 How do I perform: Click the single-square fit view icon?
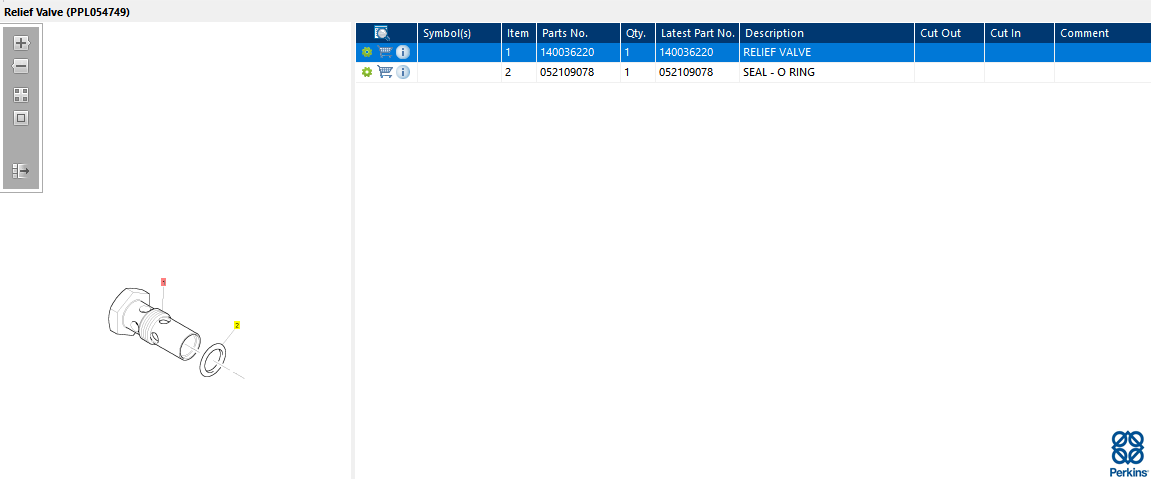tap(21, 118)
